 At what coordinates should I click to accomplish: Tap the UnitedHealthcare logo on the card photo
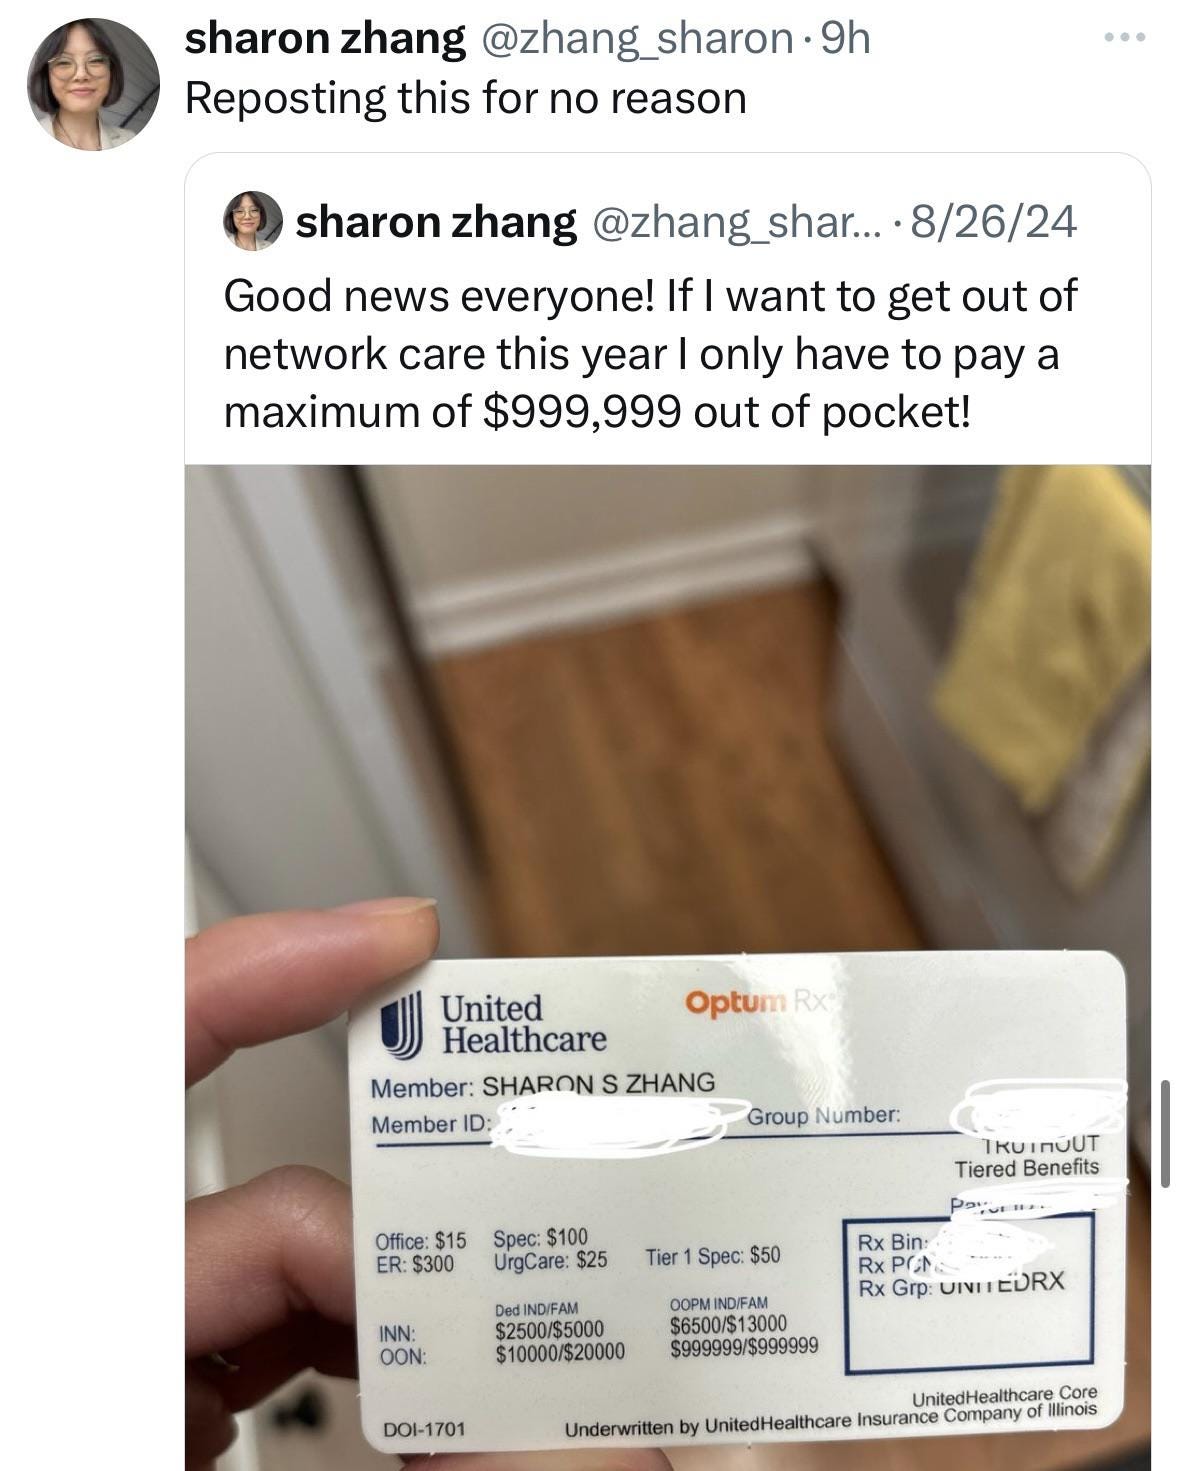(494, 1023)
